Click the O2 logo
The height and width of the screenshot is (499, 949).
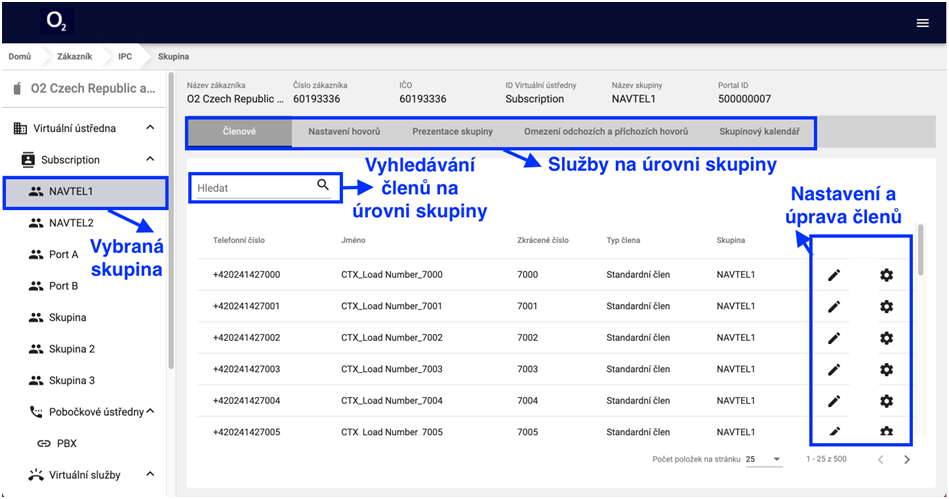pos(57,22)
